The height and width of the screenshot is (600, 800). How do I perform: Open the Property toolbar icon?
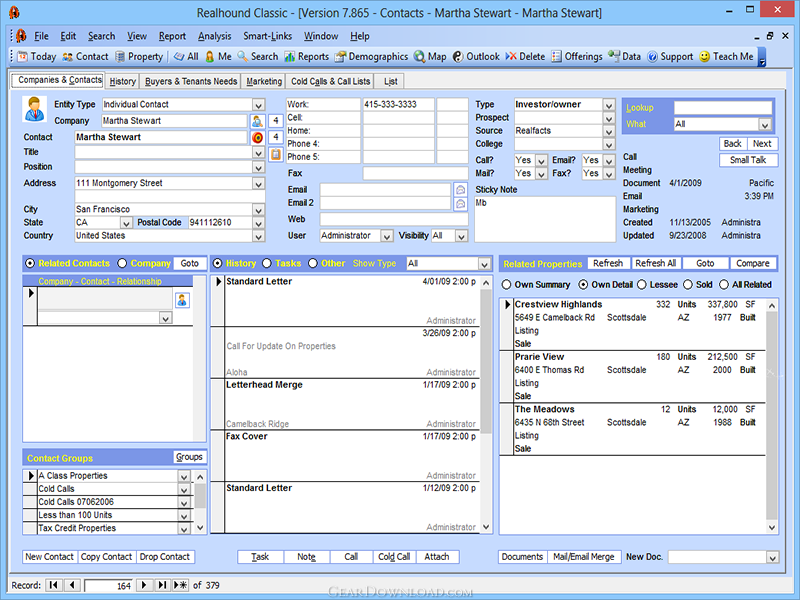(120, 57)
